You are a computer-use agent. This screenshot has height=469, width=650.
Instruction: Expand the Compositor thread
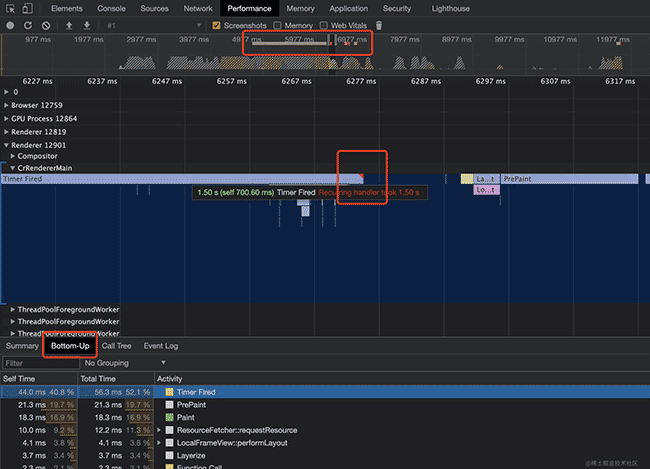(x=13, y=156)
